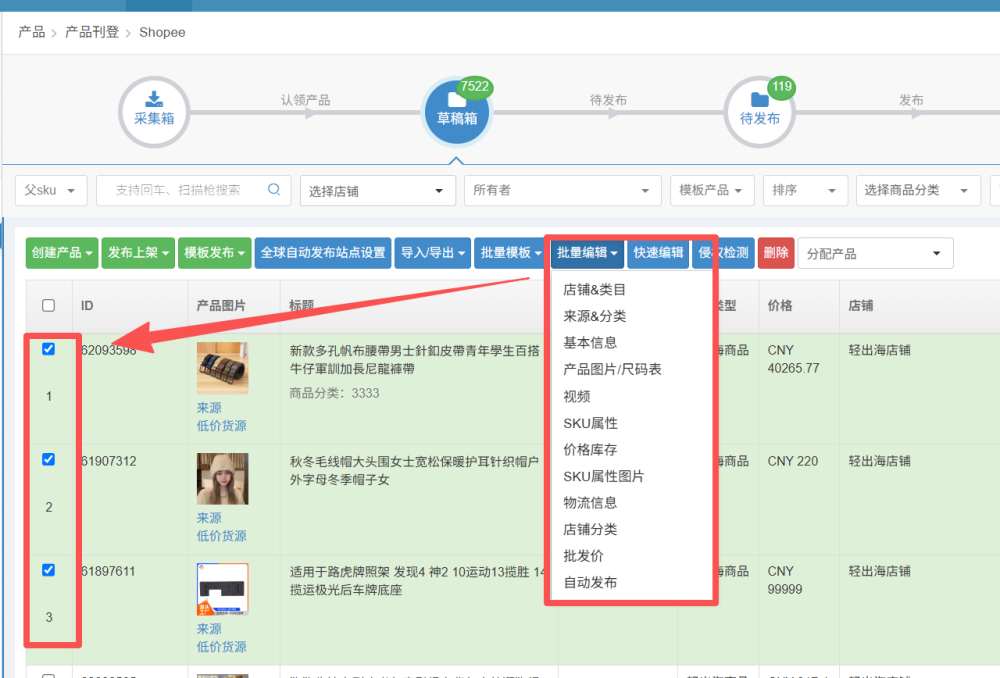The width and height of the screenshot is (1000, 678).
Task: Open the 父sku search type dropdown
Action: click(51, 190)
